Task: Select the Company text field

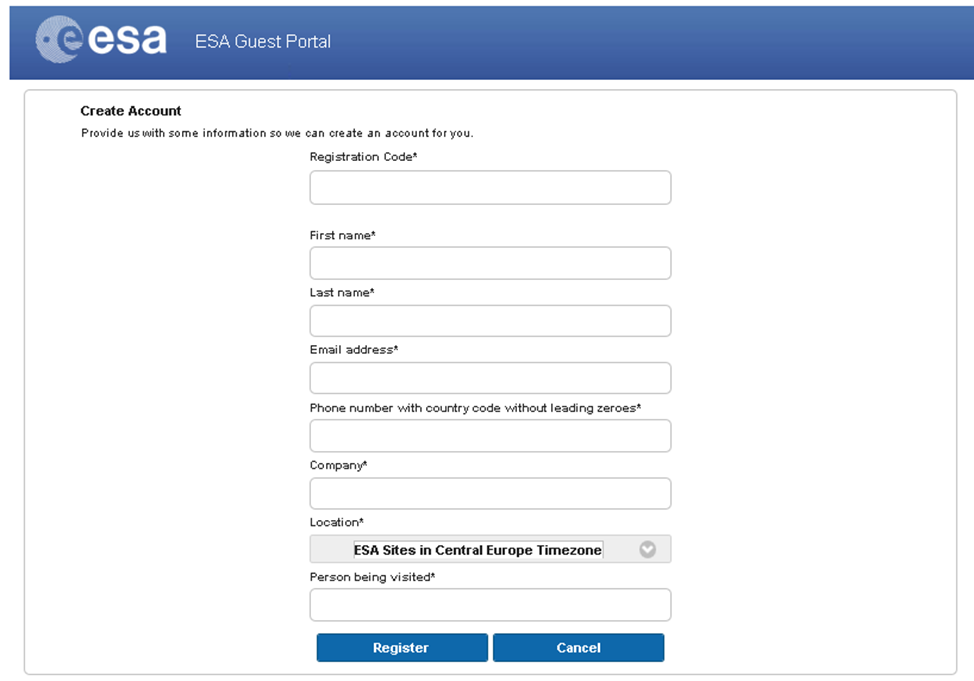Action: (x=490, y=493)
